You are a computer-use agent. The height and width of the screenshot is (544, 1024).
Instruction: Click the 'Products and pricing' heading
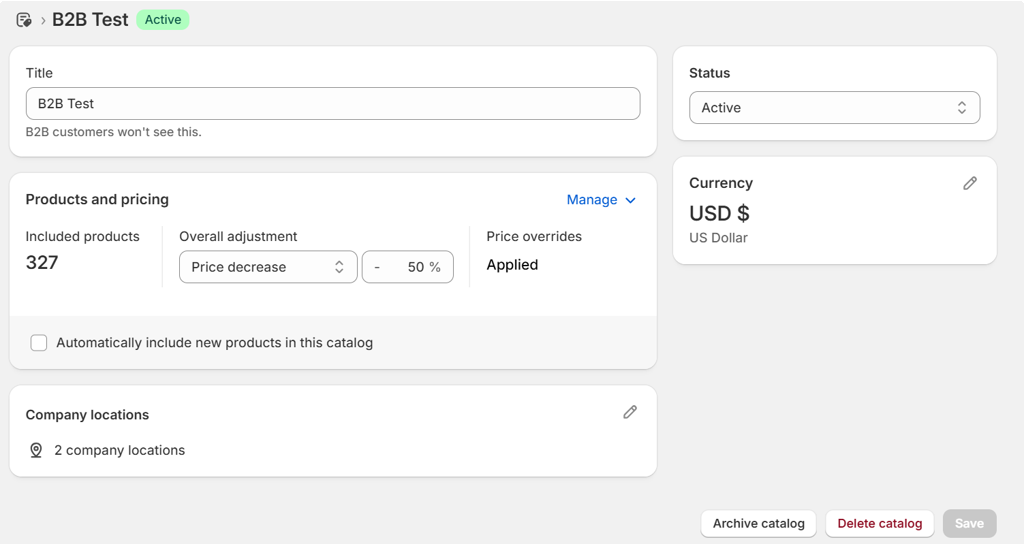click(x=97, y=199)
